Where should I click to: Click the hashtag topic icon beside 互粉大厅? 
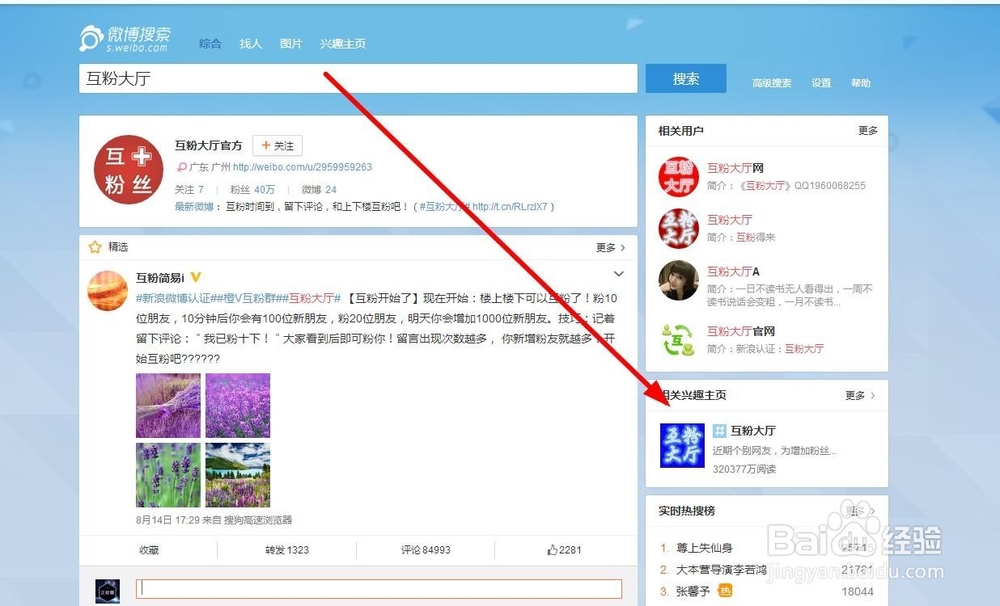pos(719,431)
